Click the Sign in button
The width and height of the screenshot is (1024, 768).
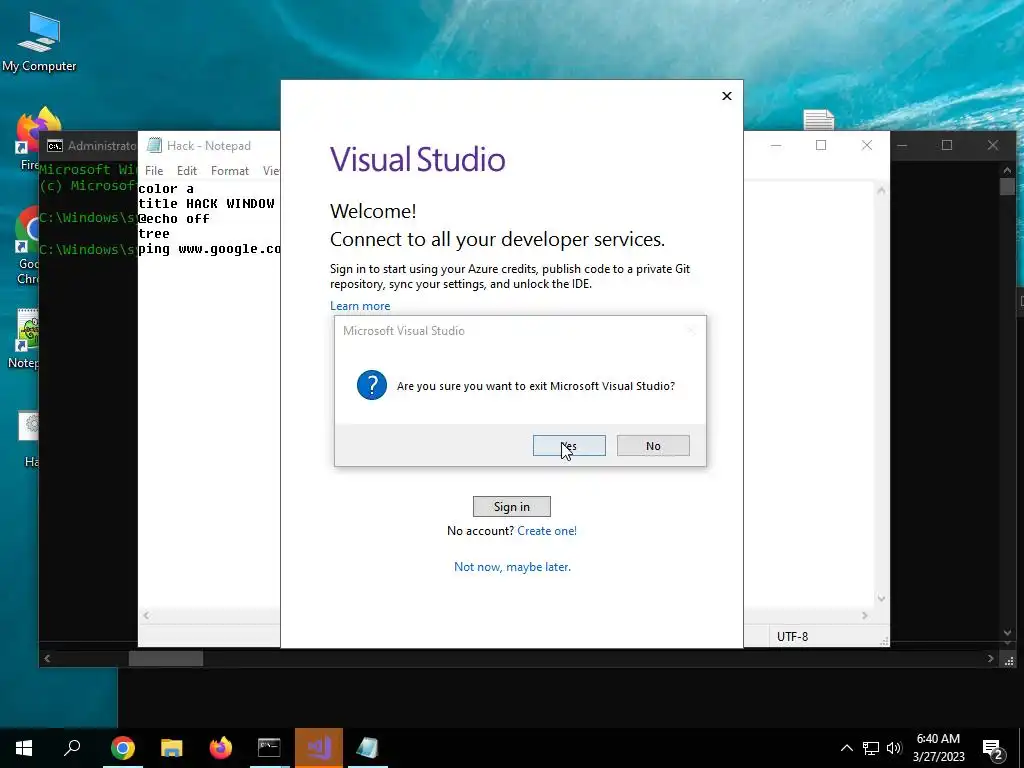511,506
